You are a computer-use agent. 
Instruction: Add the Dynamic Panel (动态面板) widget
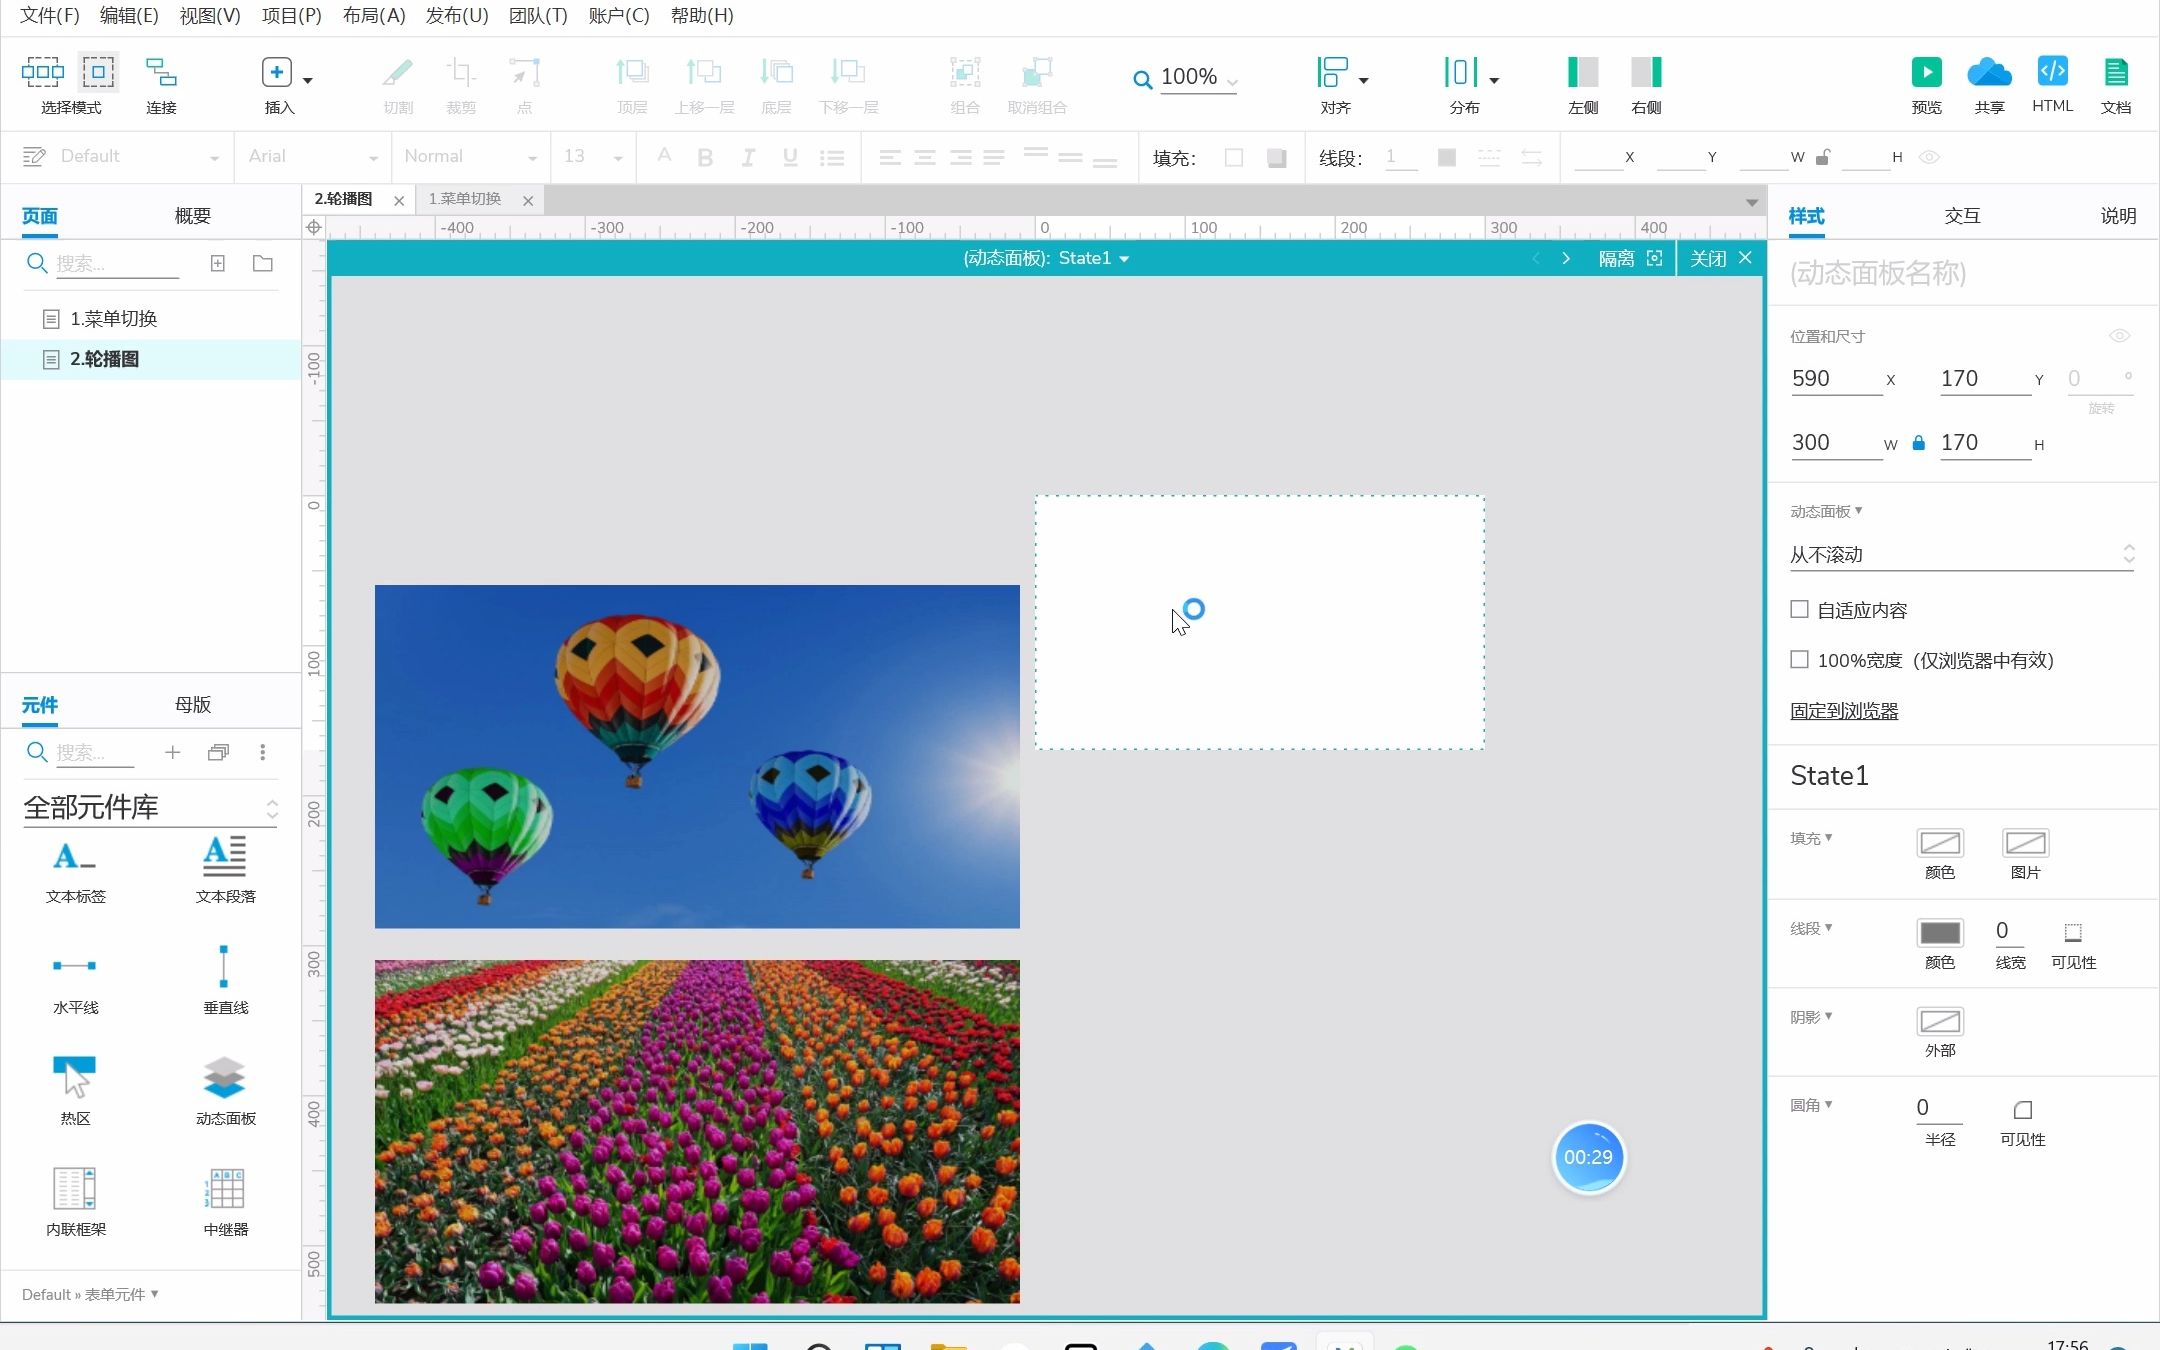224,1078
